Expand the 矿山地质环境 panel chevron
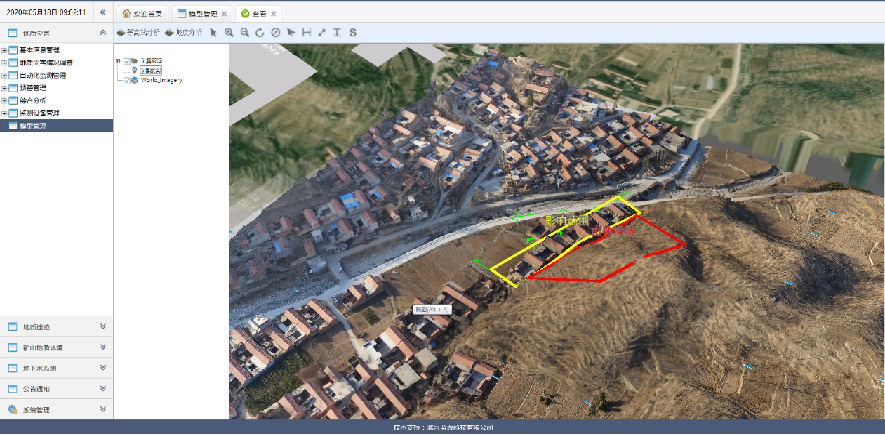Image resolution: width=885 pixels, height=435 pixels. pos(103,347)
